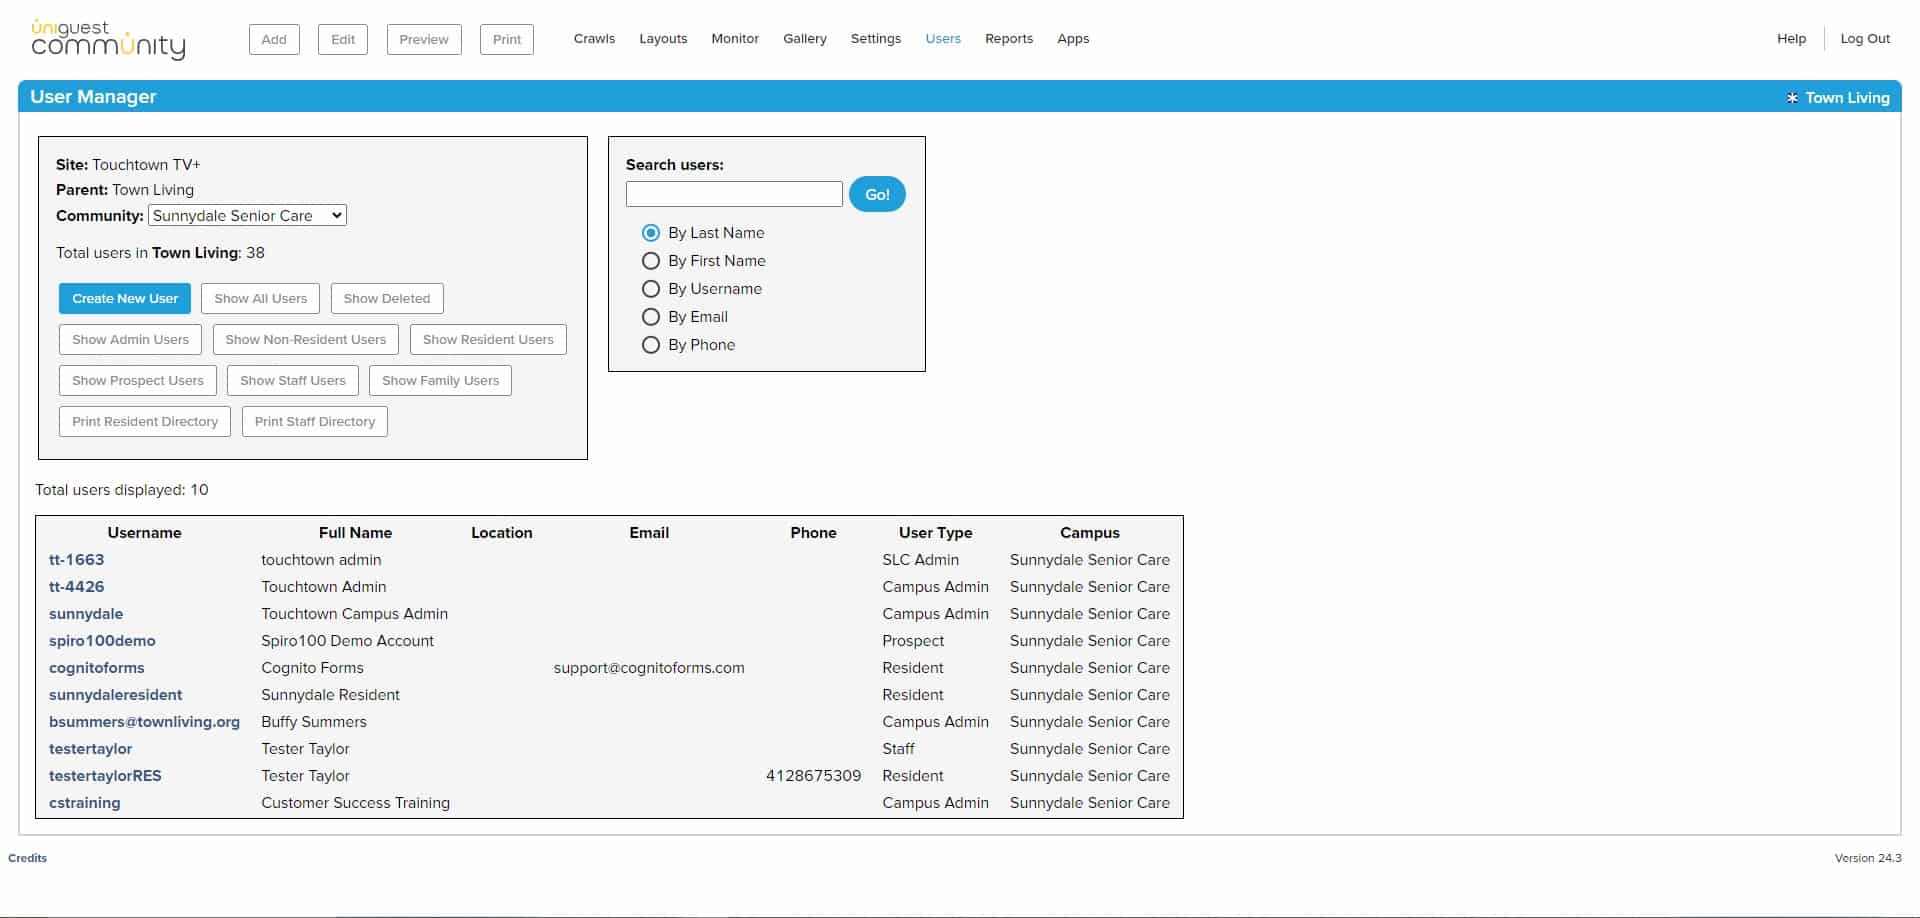This screenshot has height=918, width=1920.
Task: Open the Layouts menu
Action: tap(663, 39)
